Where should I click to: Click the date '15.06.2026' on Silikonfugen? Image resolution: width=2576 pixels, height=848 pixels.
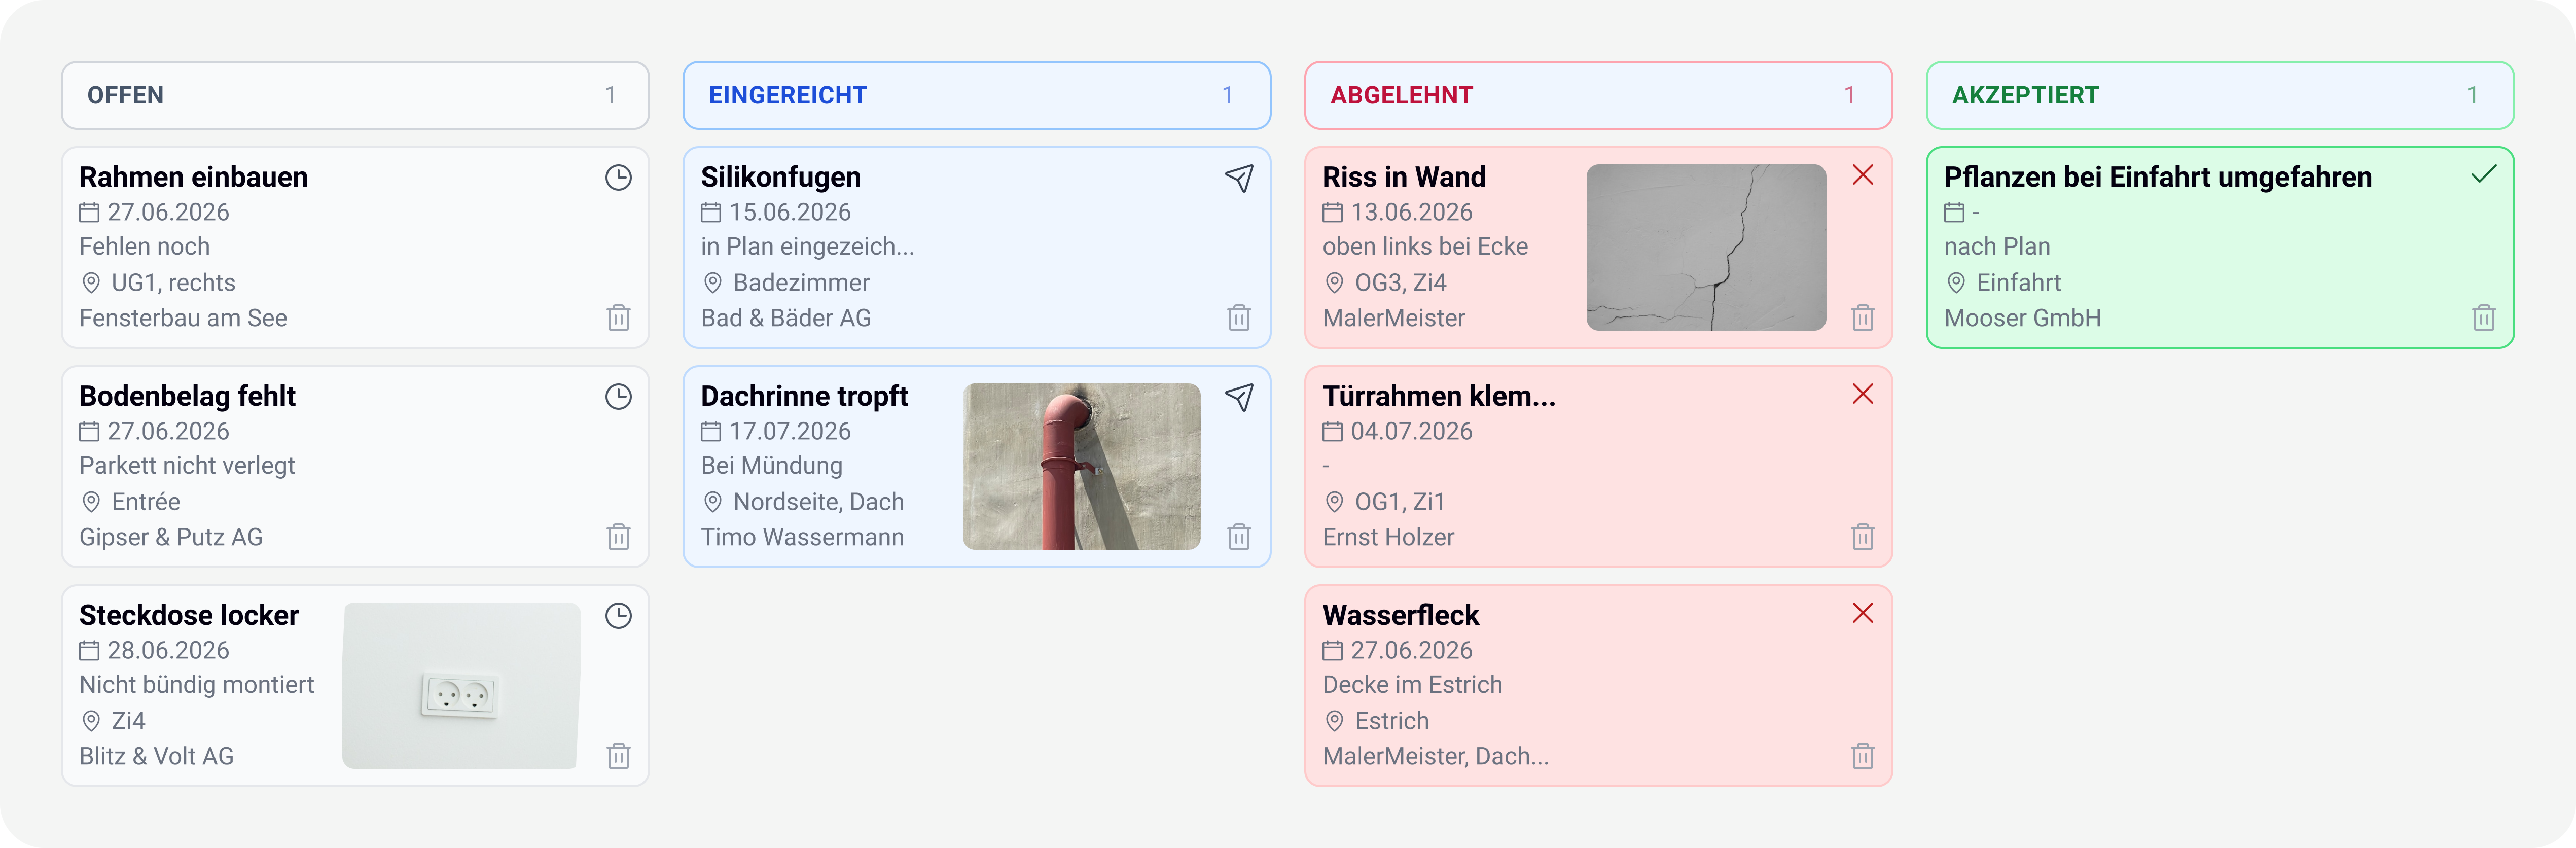point(789,212)
